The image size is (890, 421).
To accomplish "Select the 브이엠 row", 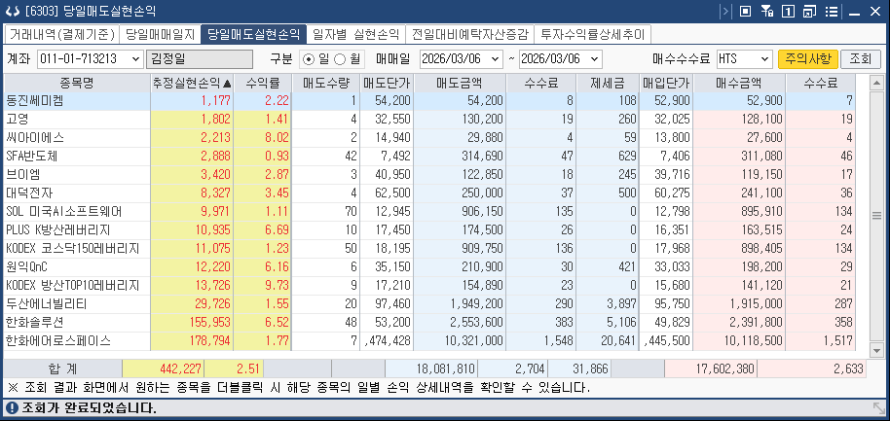I will click(430, 175).
